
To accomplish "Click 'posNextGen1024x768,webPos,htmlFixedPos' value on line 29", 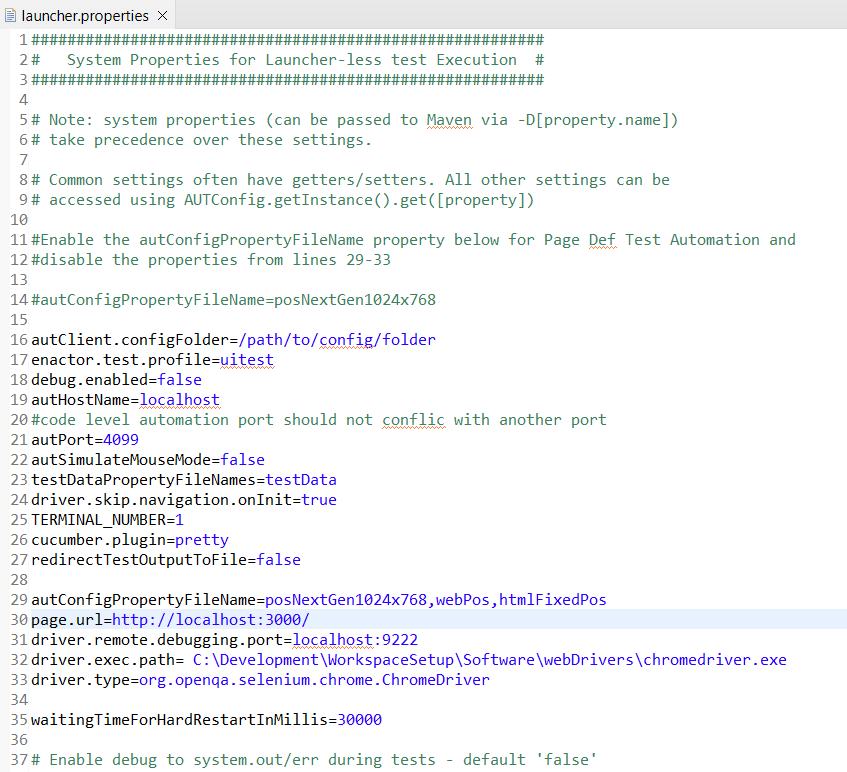I will tap(436, 600).
